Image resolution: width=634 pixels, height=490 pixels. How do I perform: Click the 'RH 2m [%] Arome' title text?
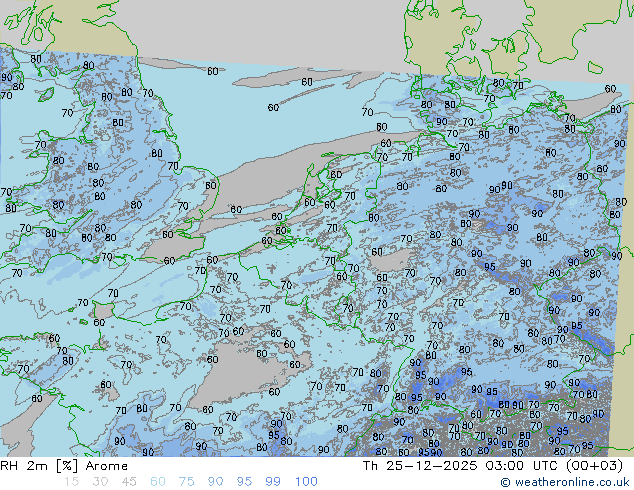click(64, 466)
